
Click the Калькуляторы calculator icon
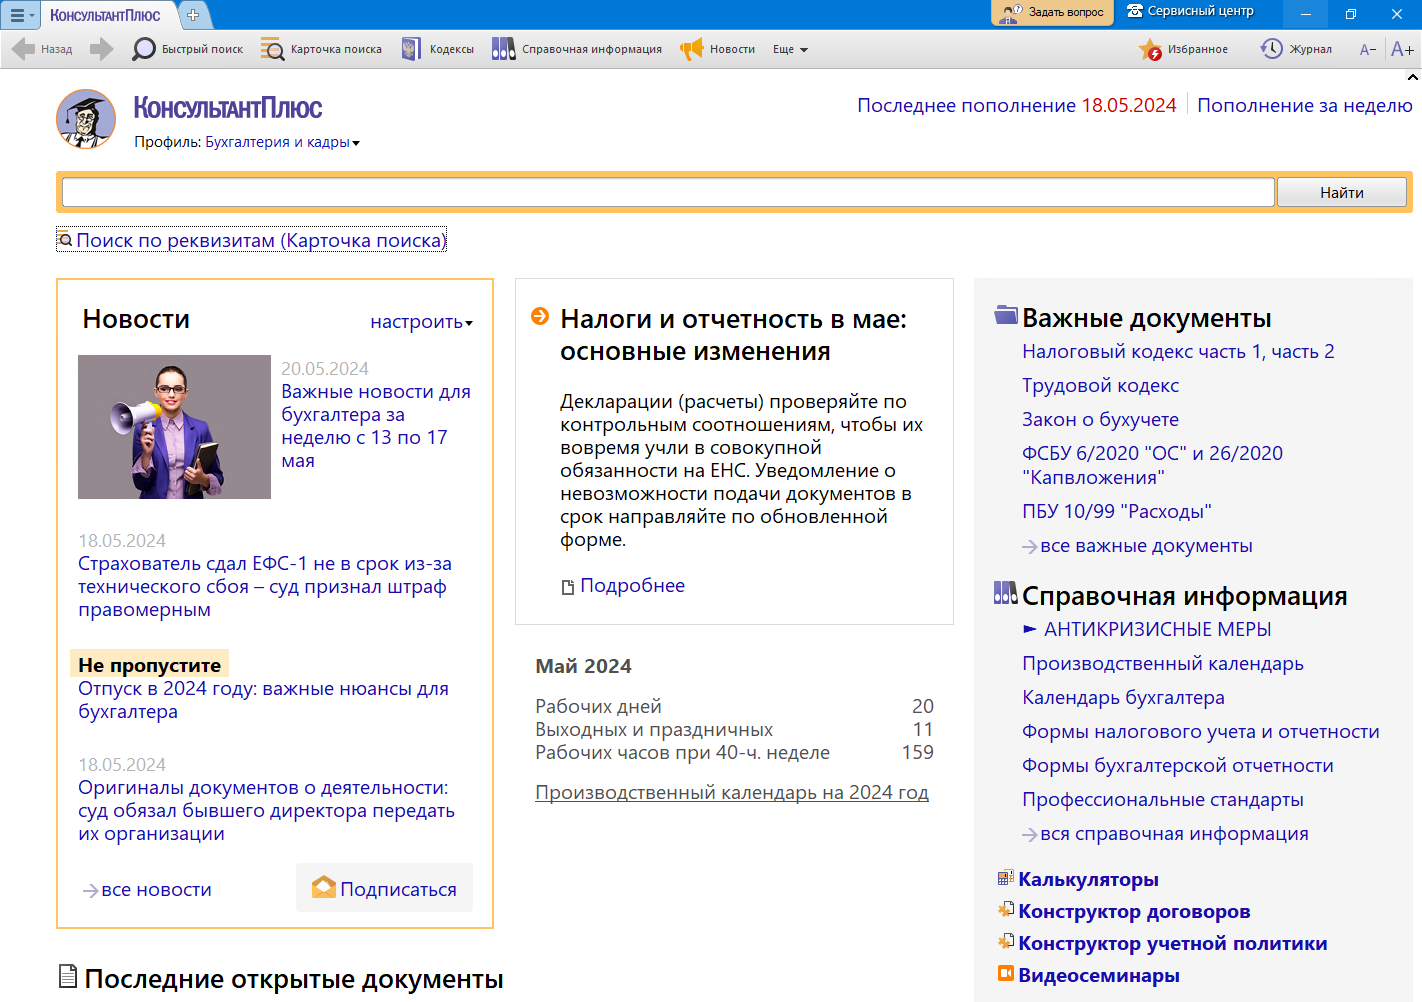coord(1006,878)
